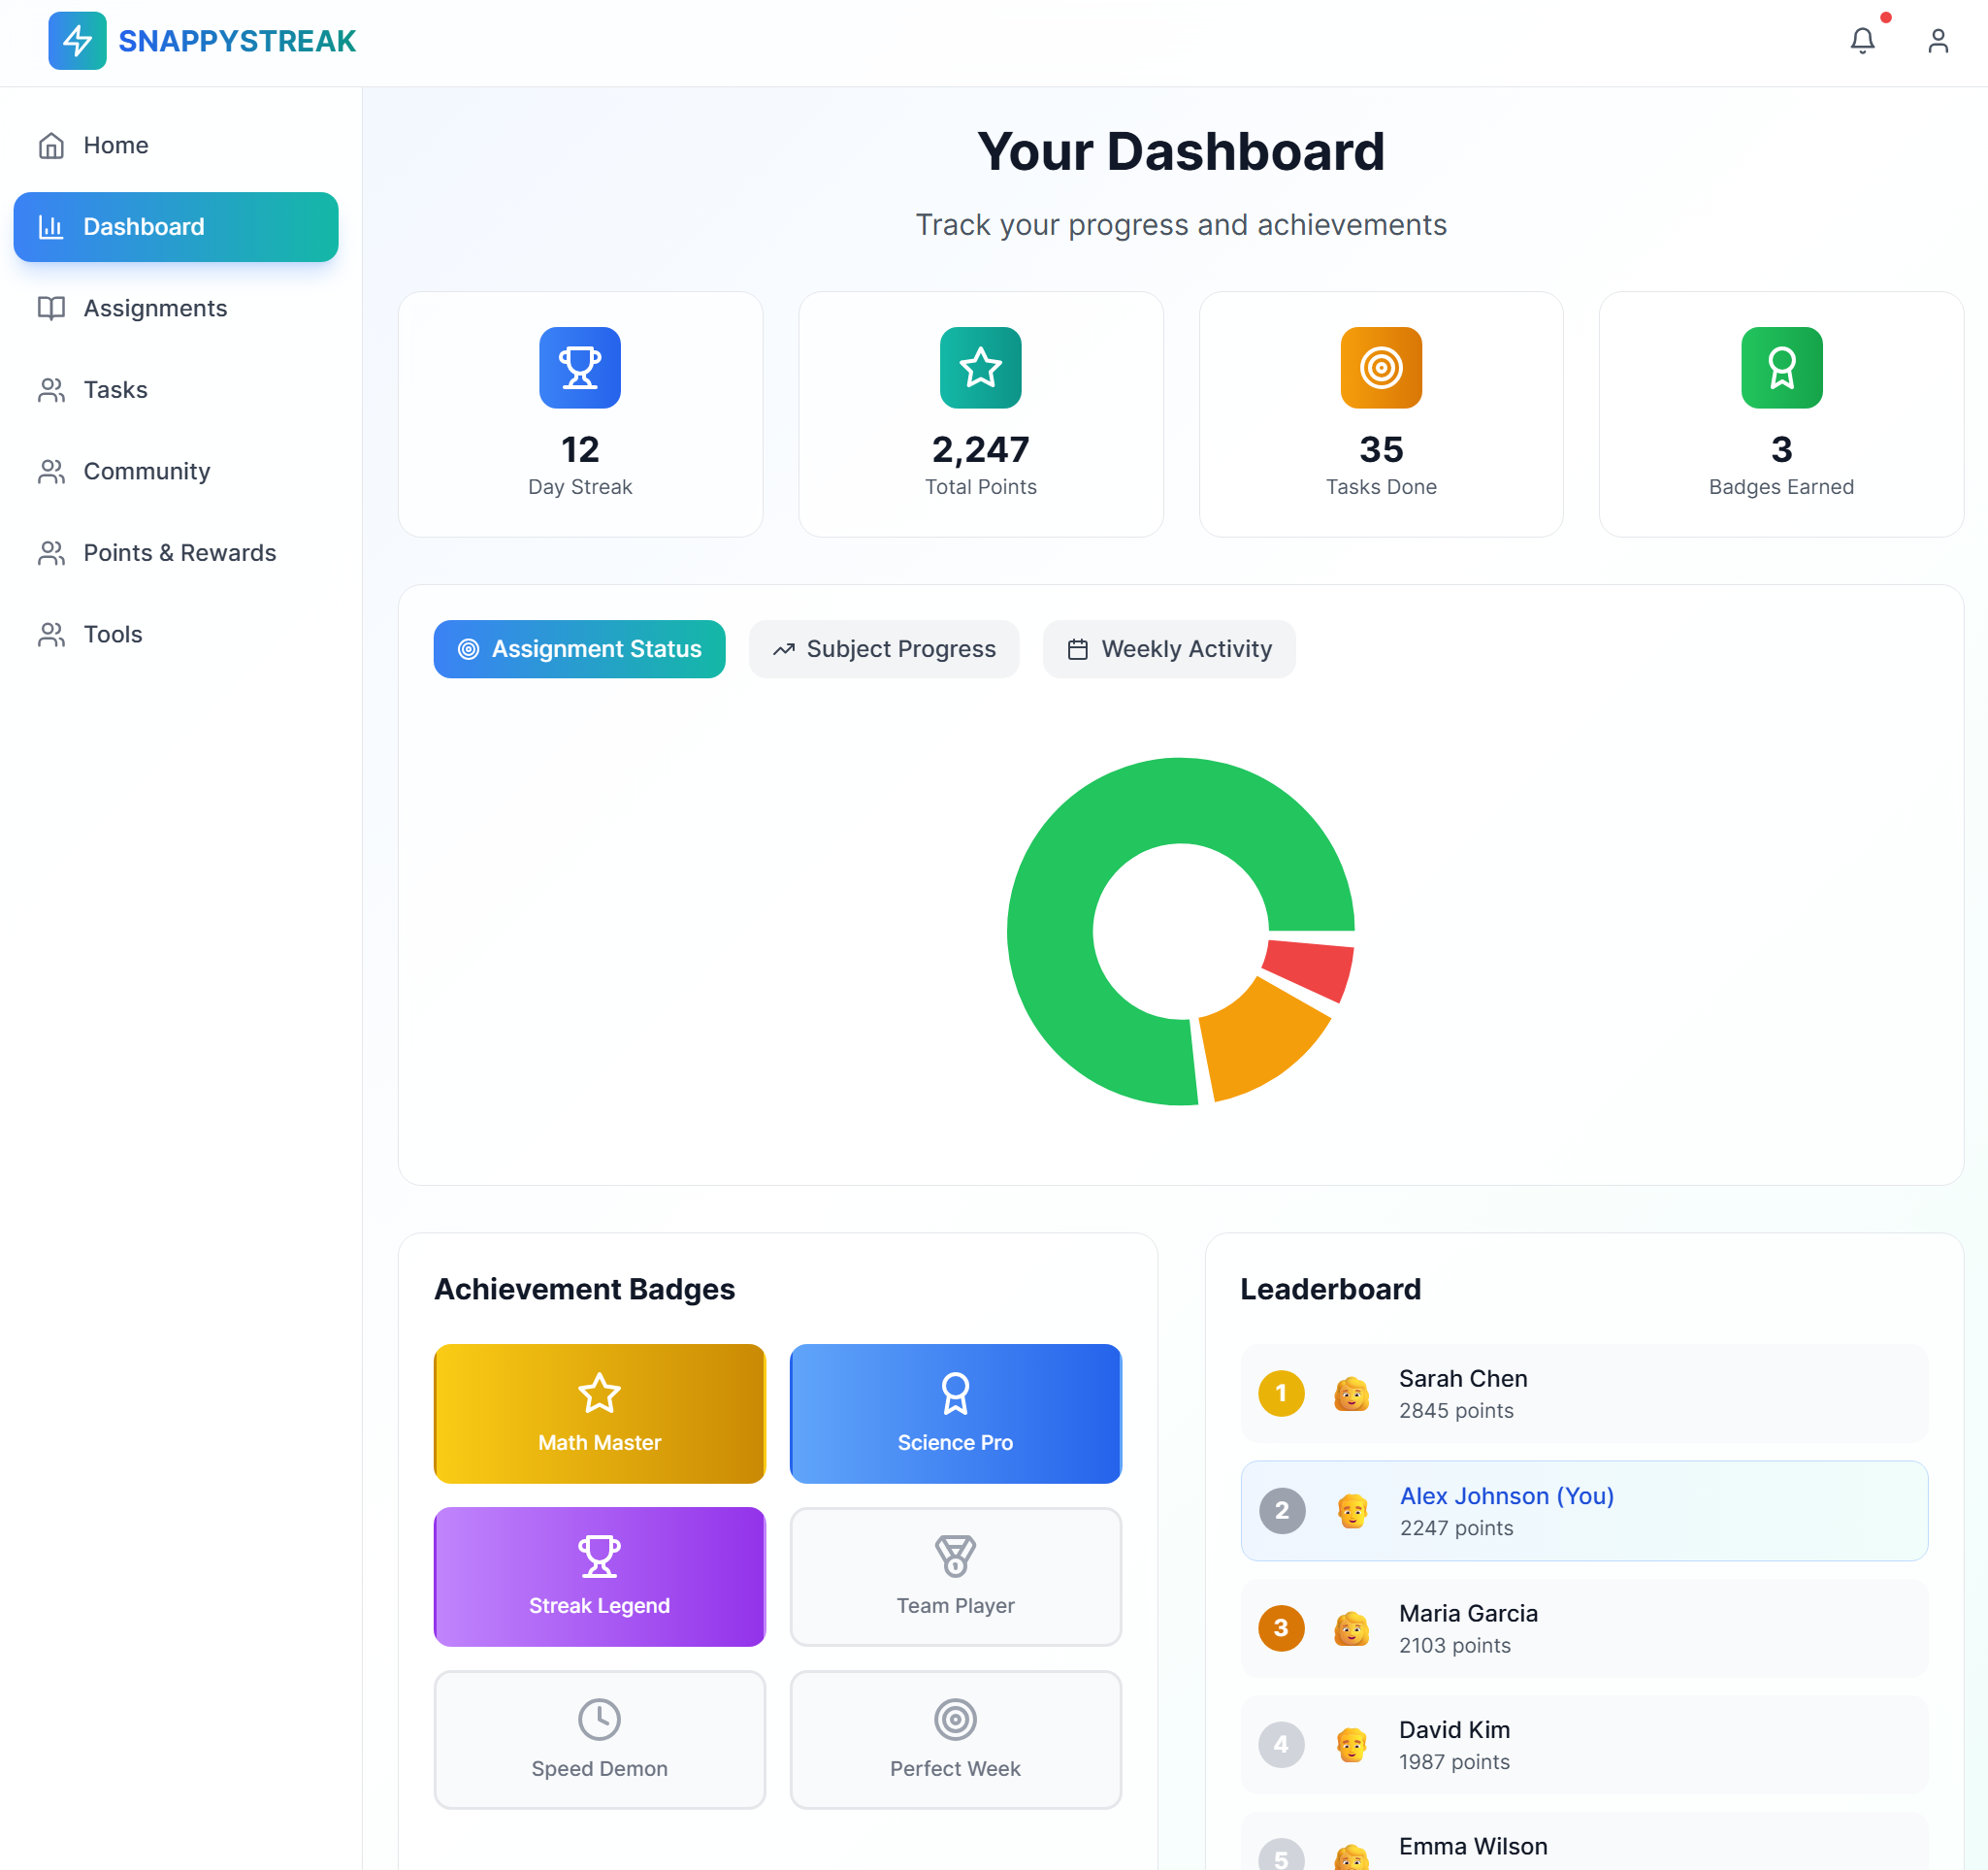
Task: Click the locked Team Player badge
Action: click(955, 1576)
